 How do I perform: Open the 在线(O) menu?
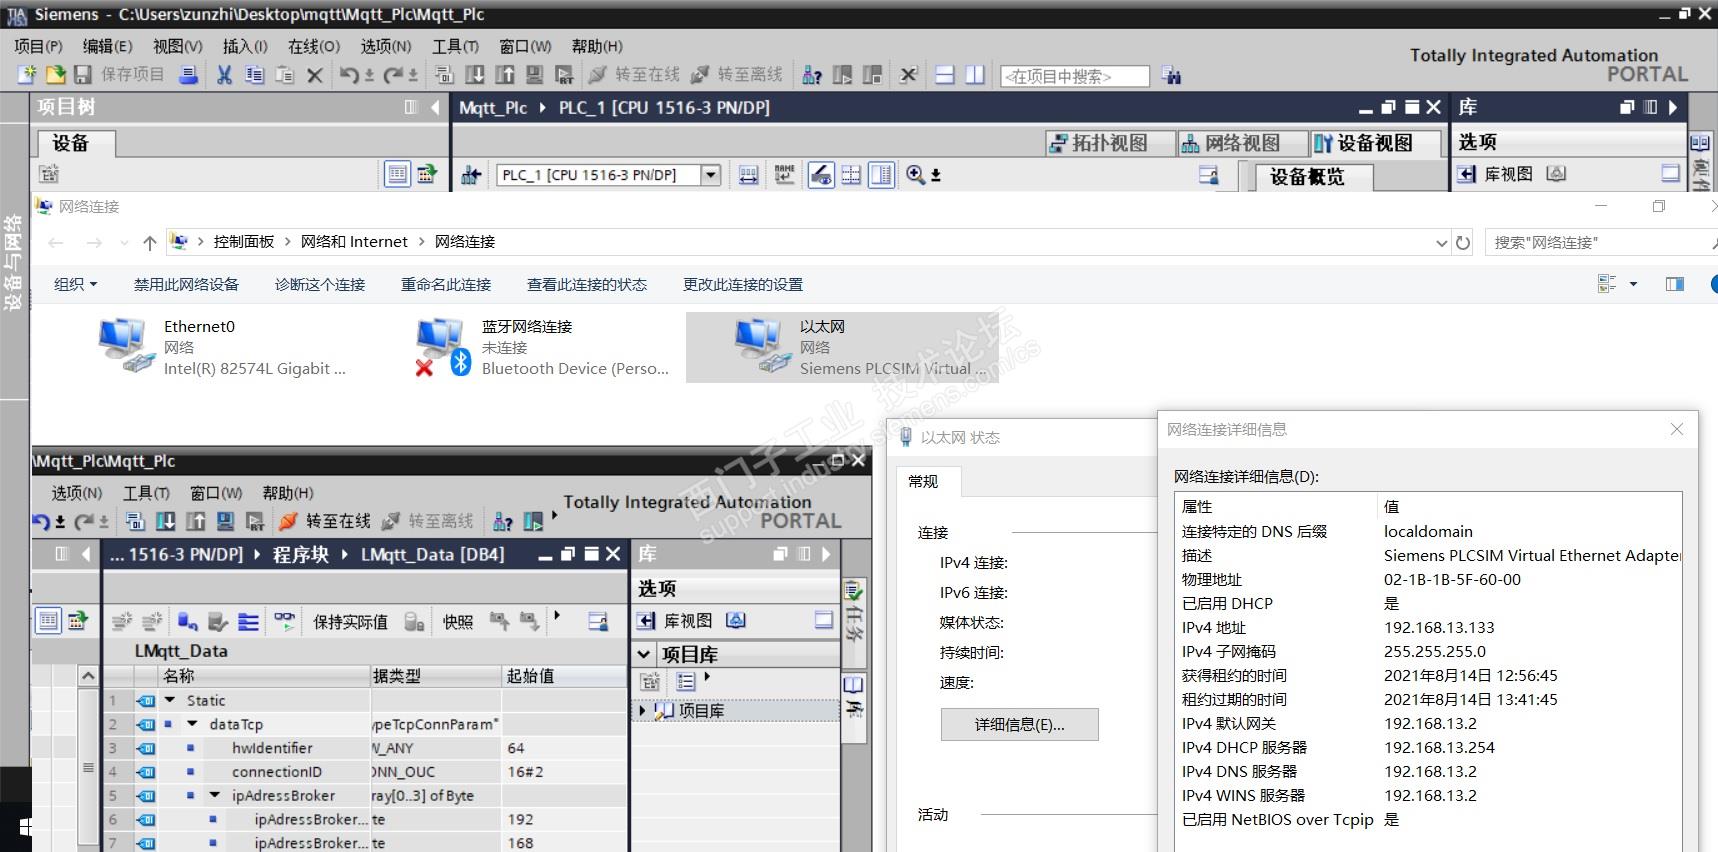314,46
